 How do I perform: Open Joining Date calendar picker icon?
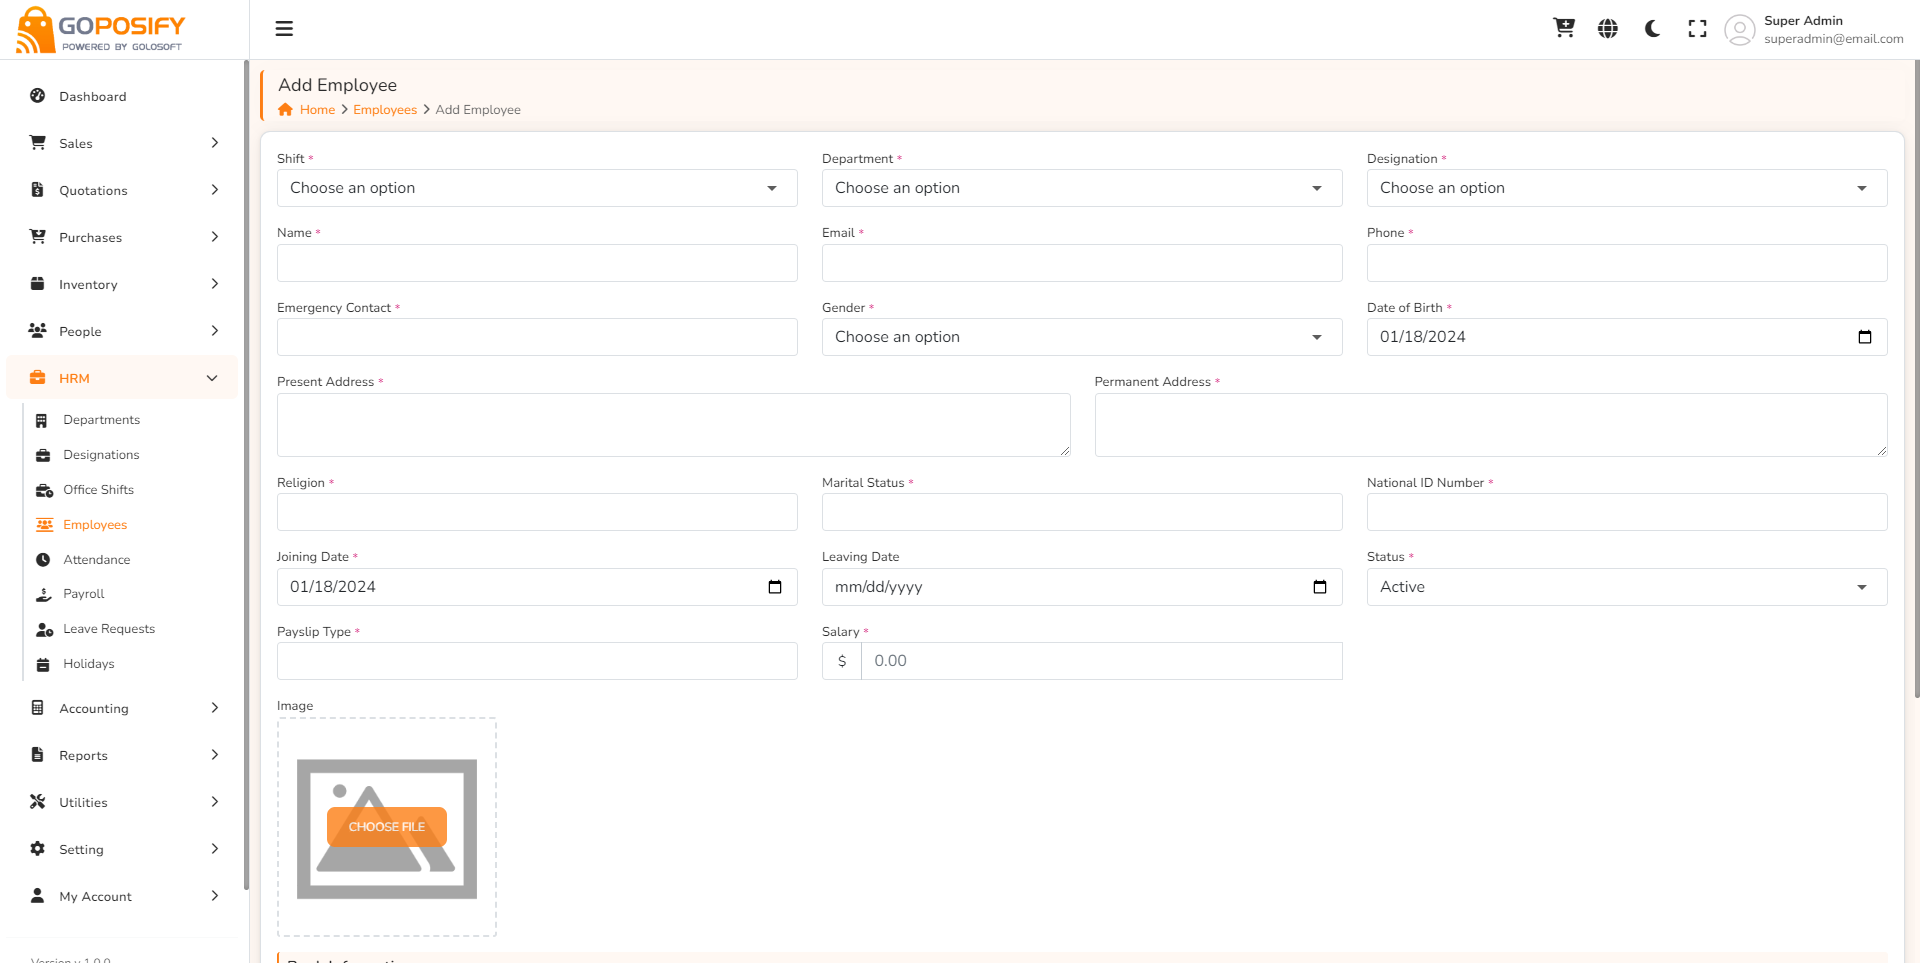(775, 587)
